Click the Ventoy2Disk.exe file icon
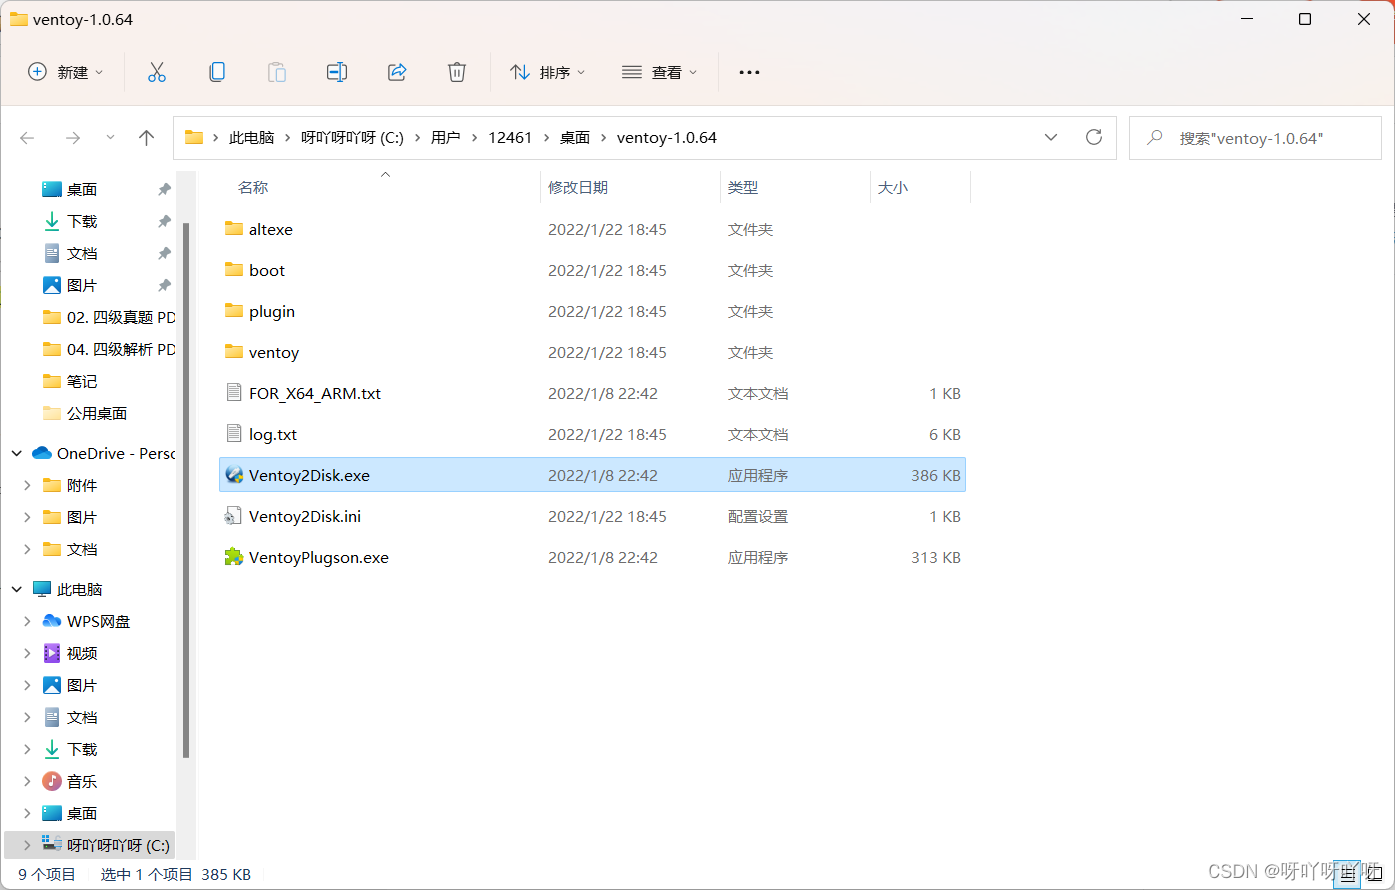Screen dimensions: 1395x890 click(234, 475)
